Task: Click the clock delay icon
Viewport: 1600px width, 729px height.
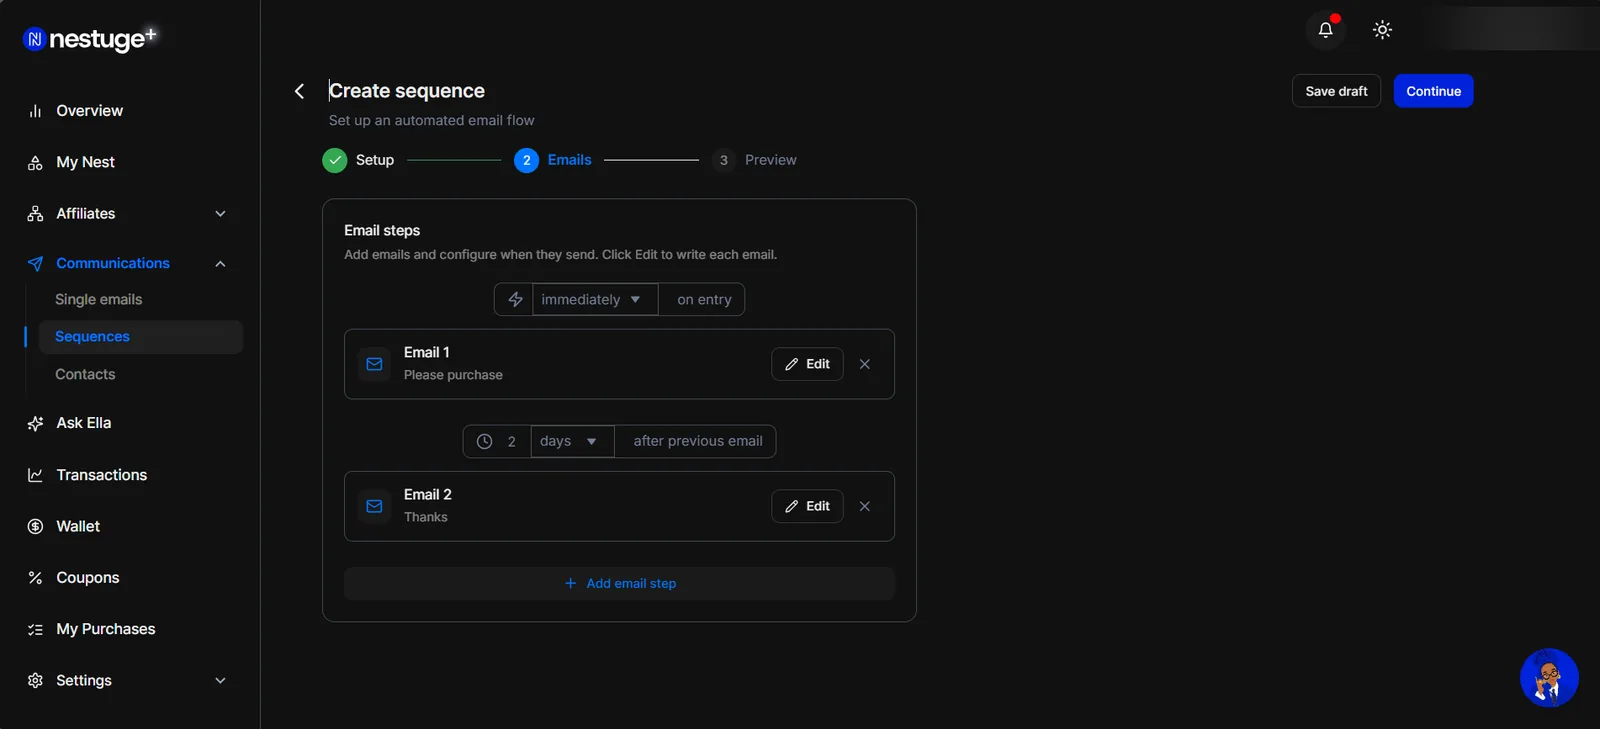Action: 484,441
